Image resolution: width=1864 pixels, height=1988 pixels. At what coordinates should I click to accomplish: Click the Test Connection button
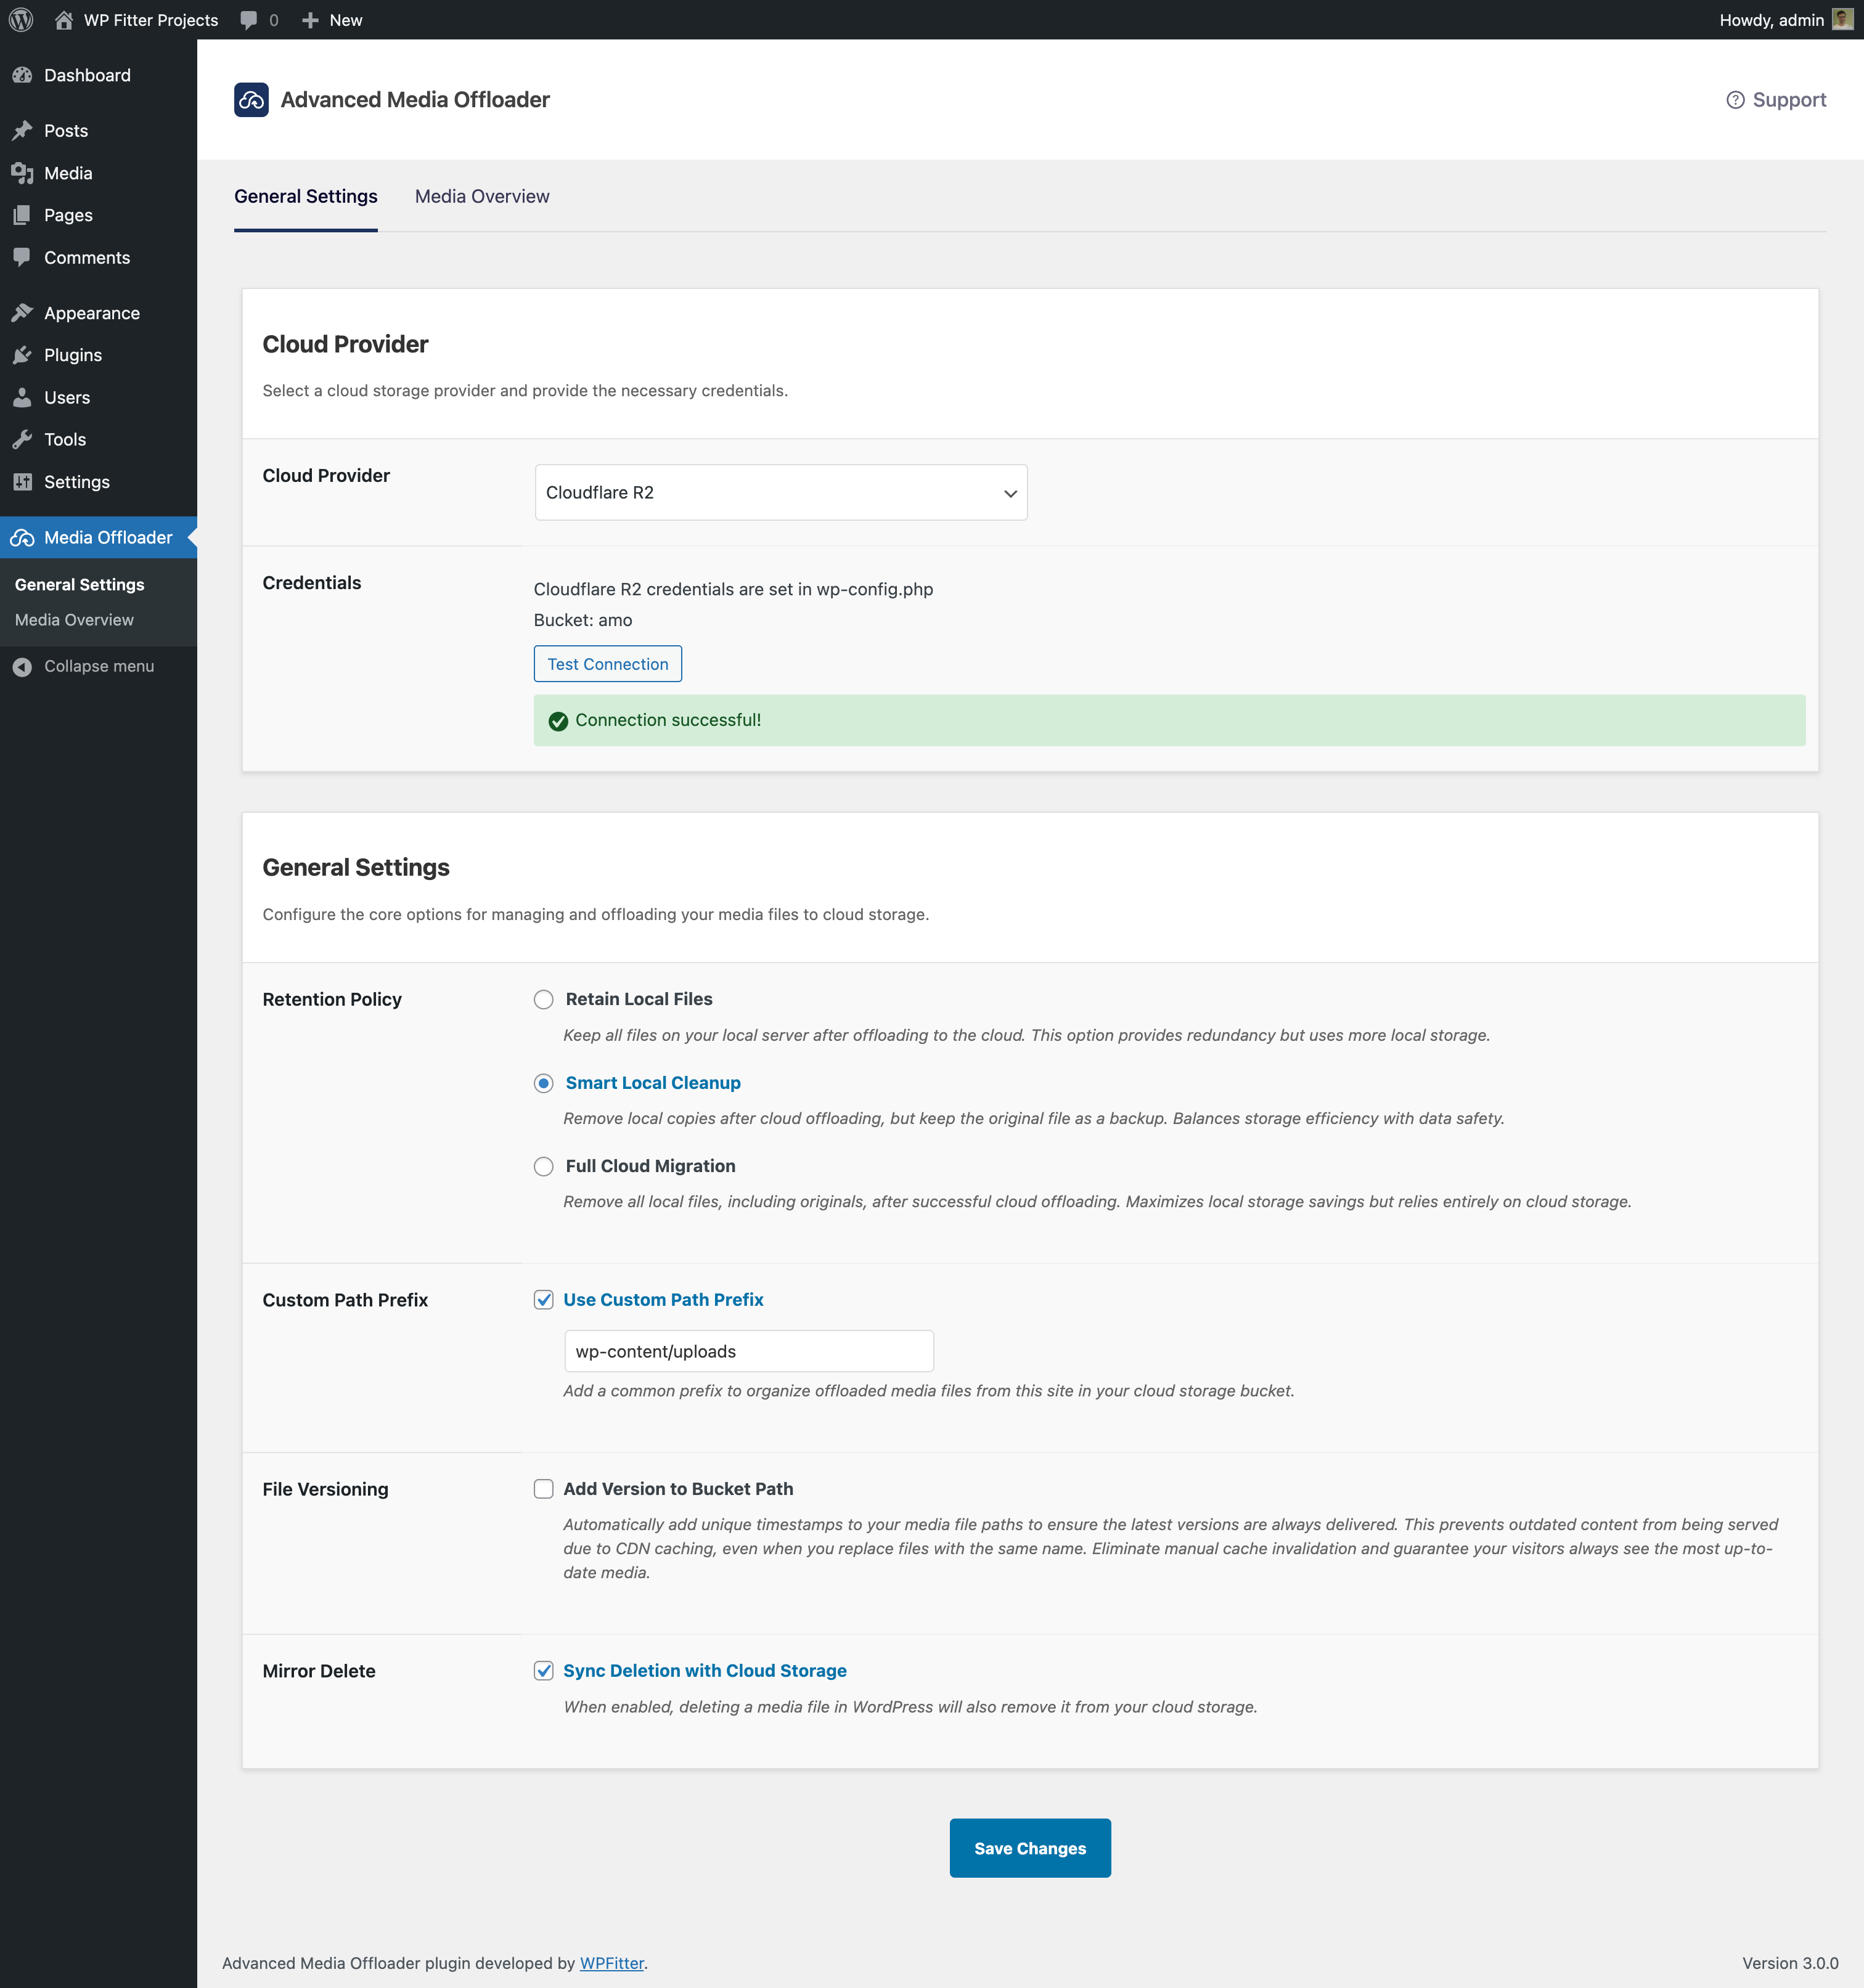(x=606, y=664)
